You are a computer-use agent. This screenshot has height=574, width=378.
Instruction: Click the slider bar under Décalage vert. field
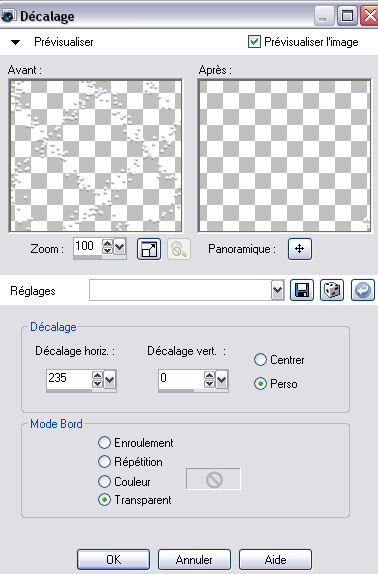coord(193,391)
